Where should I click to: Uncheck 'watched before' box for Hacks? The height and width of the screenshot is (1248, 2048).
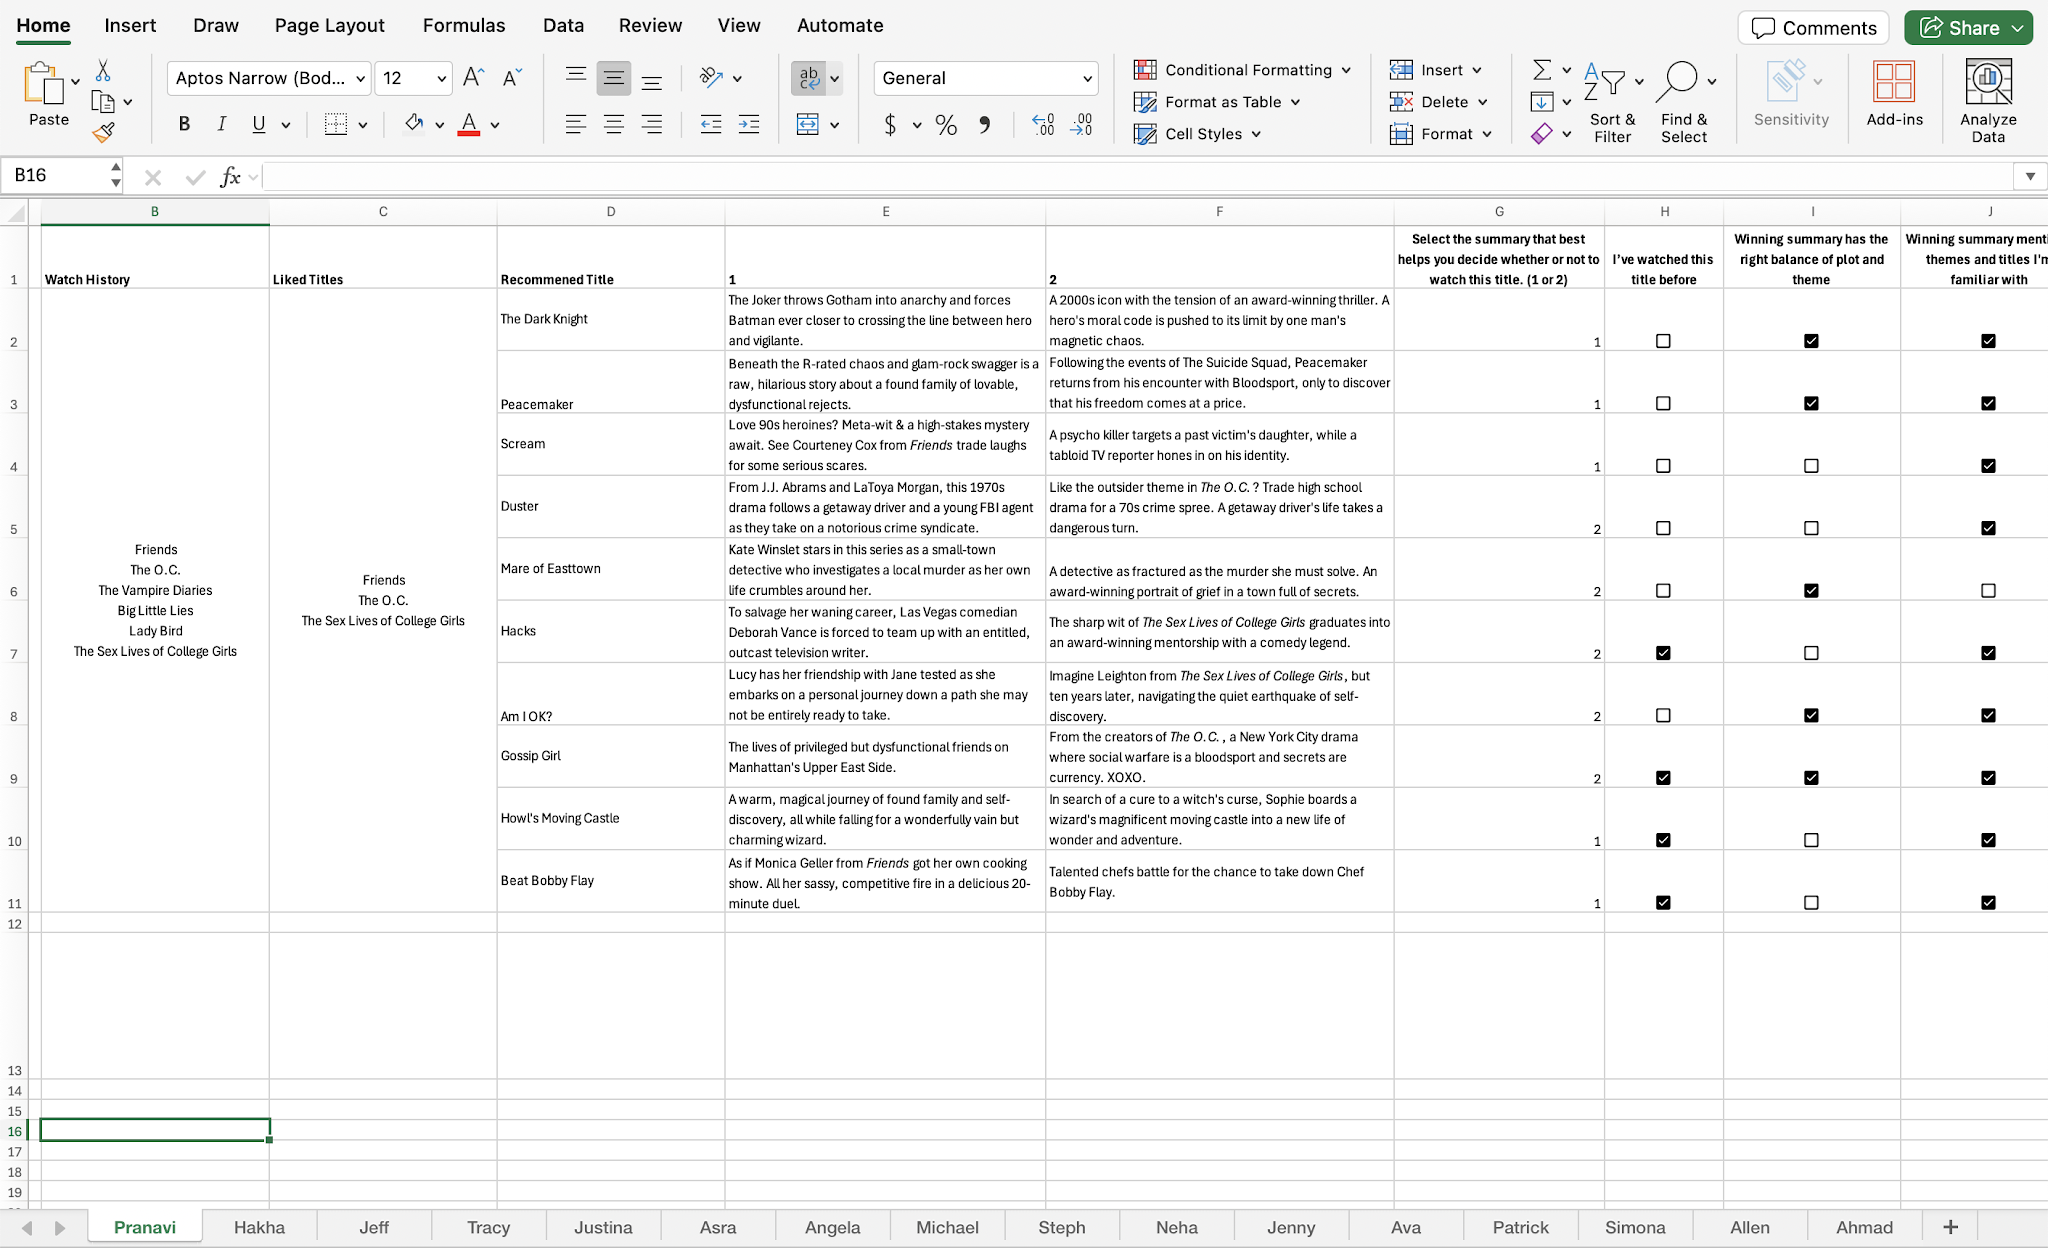[x=1663, y=653]
